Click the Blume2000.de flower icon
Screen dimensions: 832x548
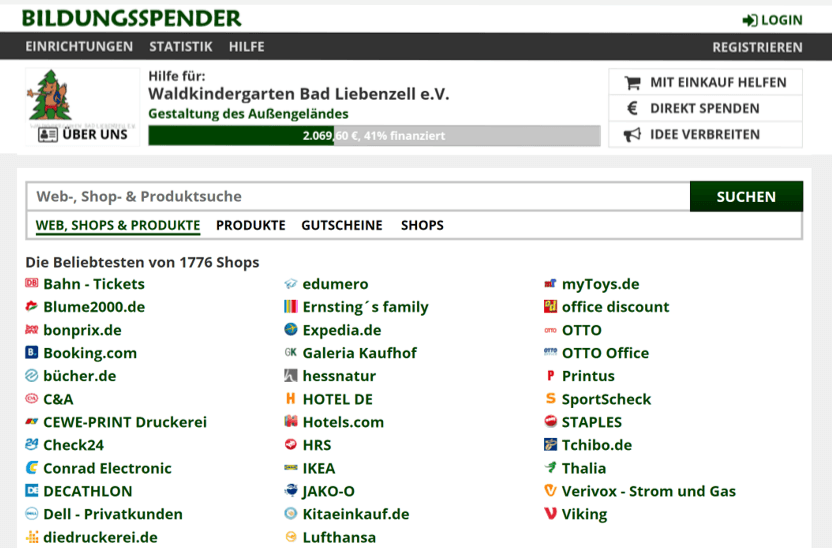point(32,306)
